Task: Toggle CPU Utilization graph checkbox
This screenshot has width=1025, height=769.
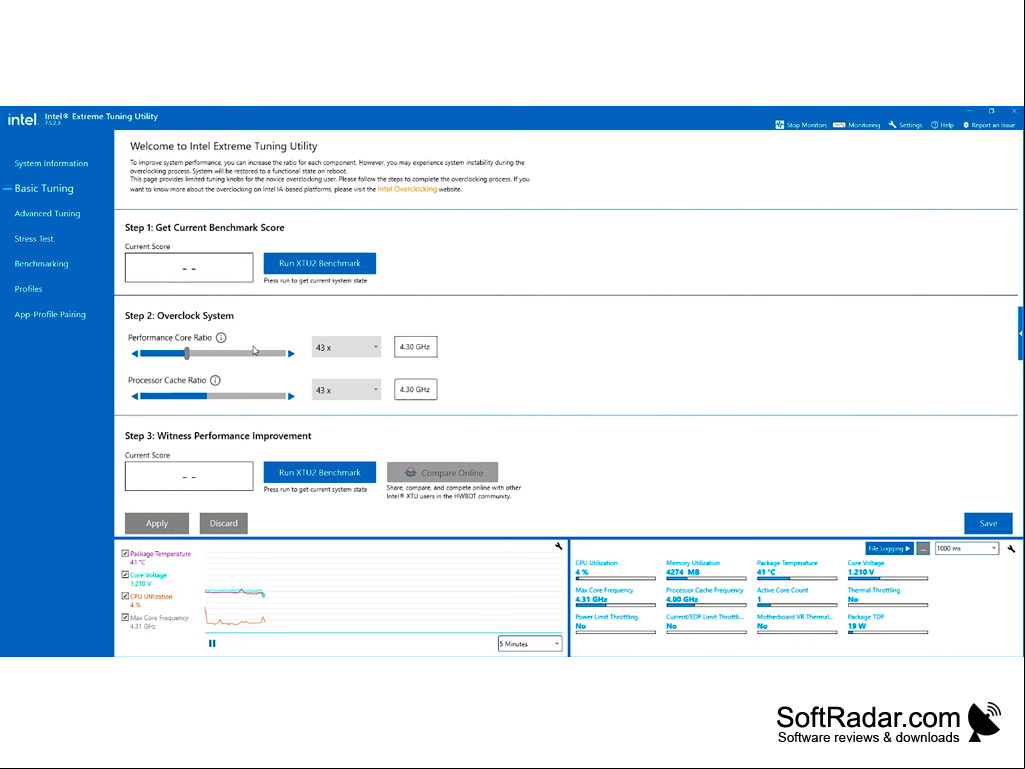Action: pyautogui.click(x=125, y=596)
